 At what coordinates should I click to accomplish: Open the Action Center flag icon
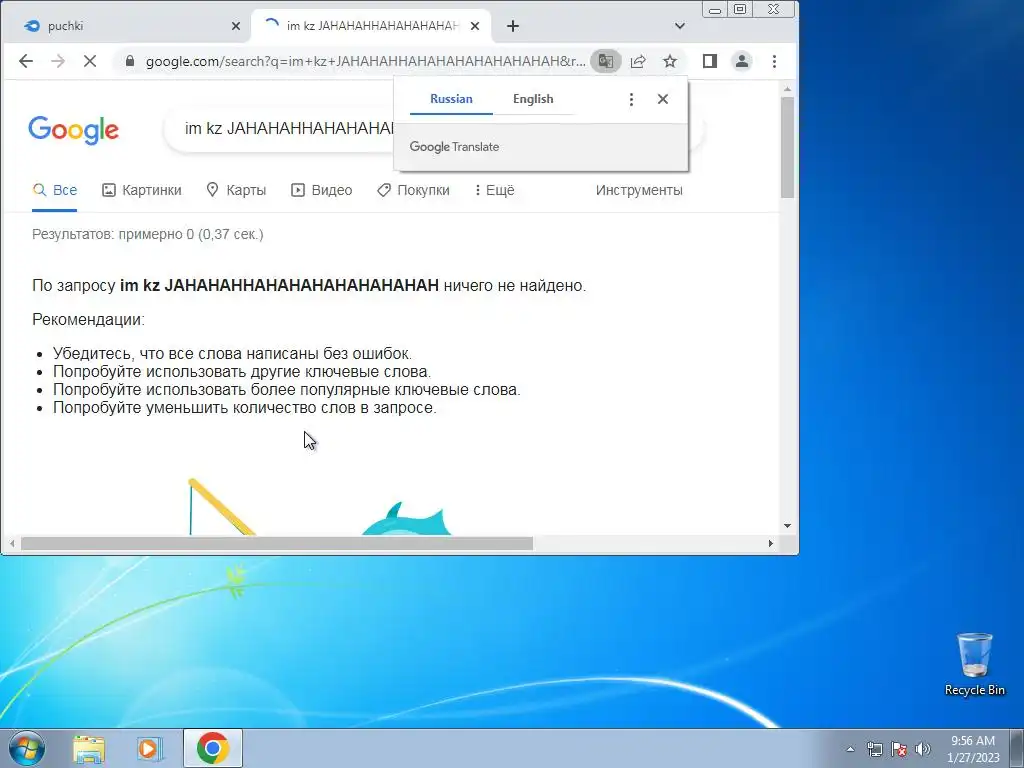899,749
